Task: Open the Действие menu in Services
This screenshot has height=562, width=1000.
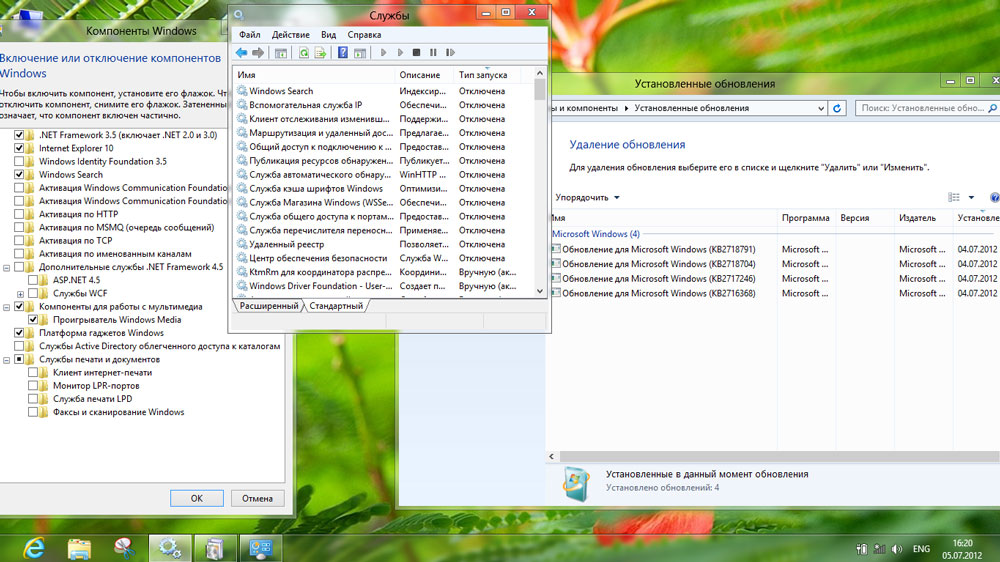Action: point(290,35)
